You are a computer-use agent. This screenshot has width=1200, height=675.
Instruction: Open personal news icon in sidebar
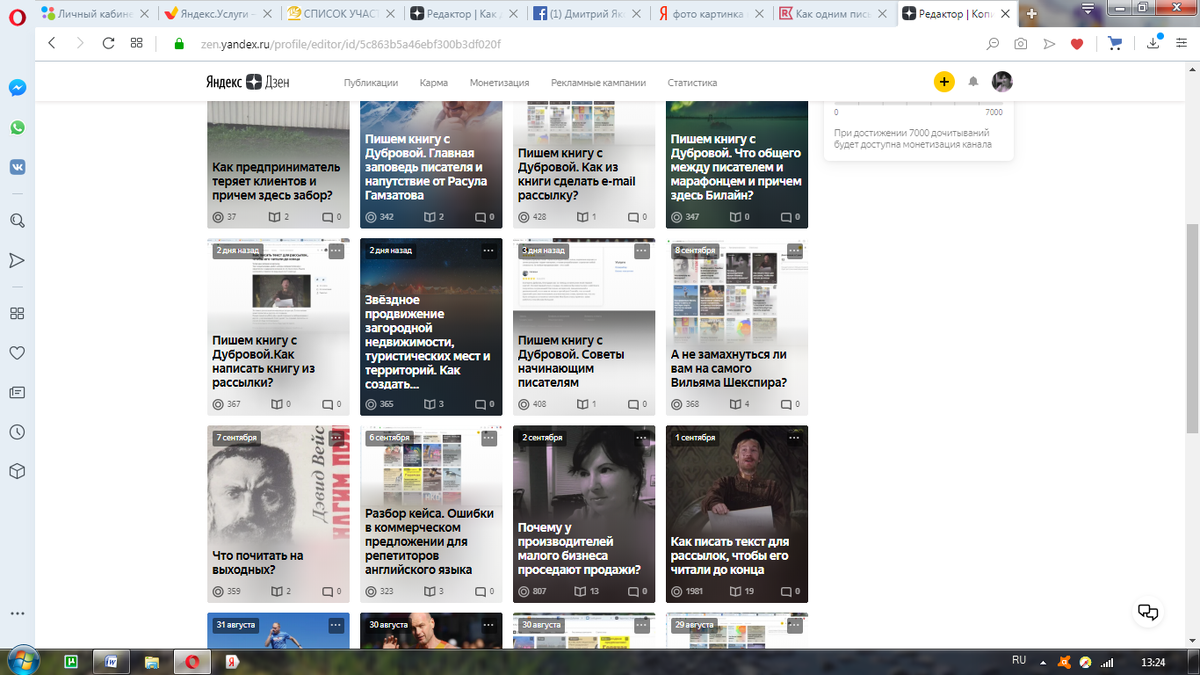[17, 392]
